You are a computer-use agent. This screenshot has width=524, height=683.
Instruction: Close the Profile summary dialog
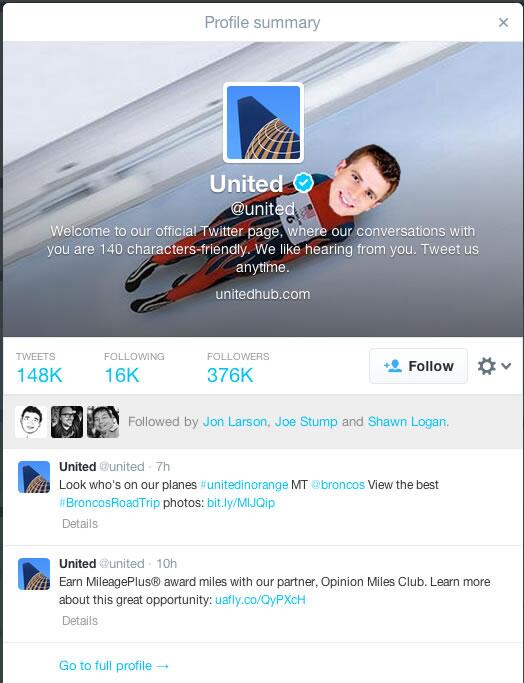click(x=503, y=22)
